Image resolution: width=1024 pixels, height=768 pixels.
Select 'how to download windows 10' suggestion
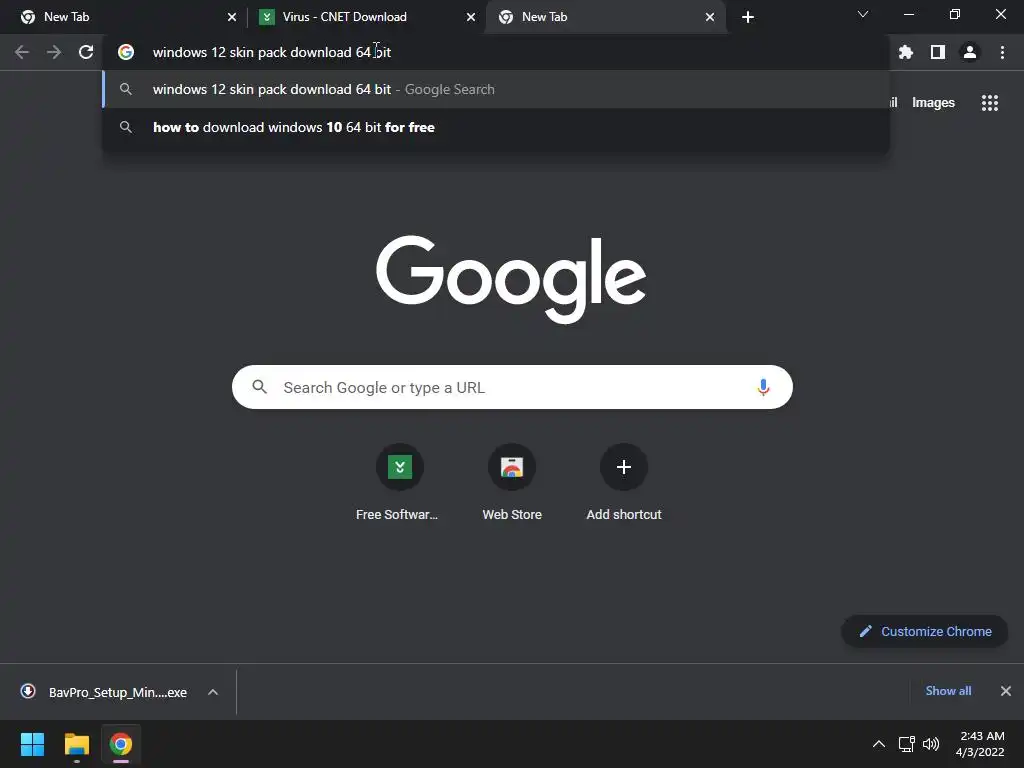[496, 127]
